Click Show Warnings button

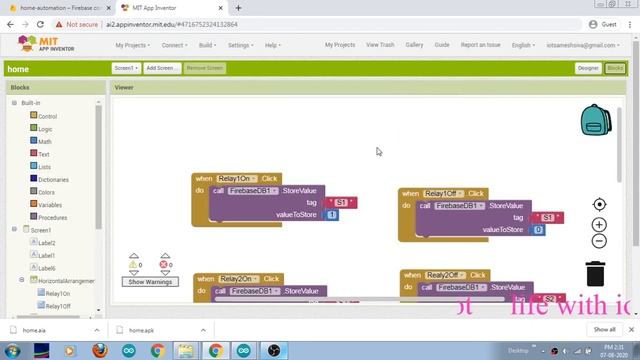point(150,282)
